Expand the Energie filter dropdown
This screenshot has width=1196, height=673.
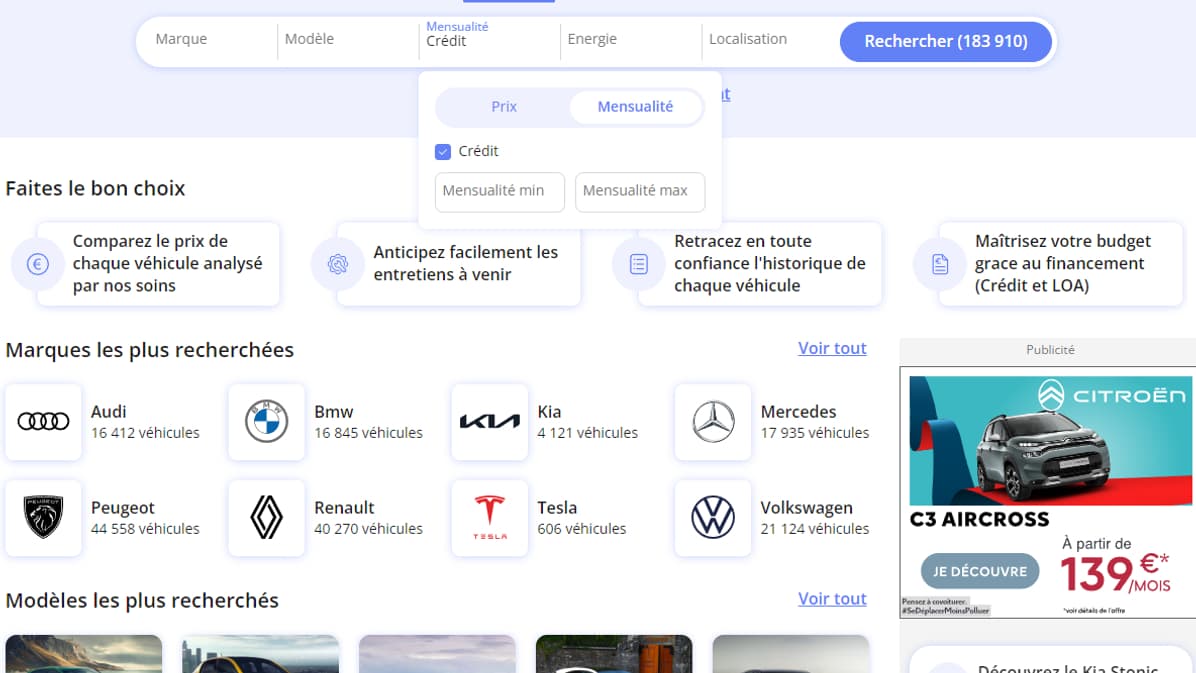628,40
